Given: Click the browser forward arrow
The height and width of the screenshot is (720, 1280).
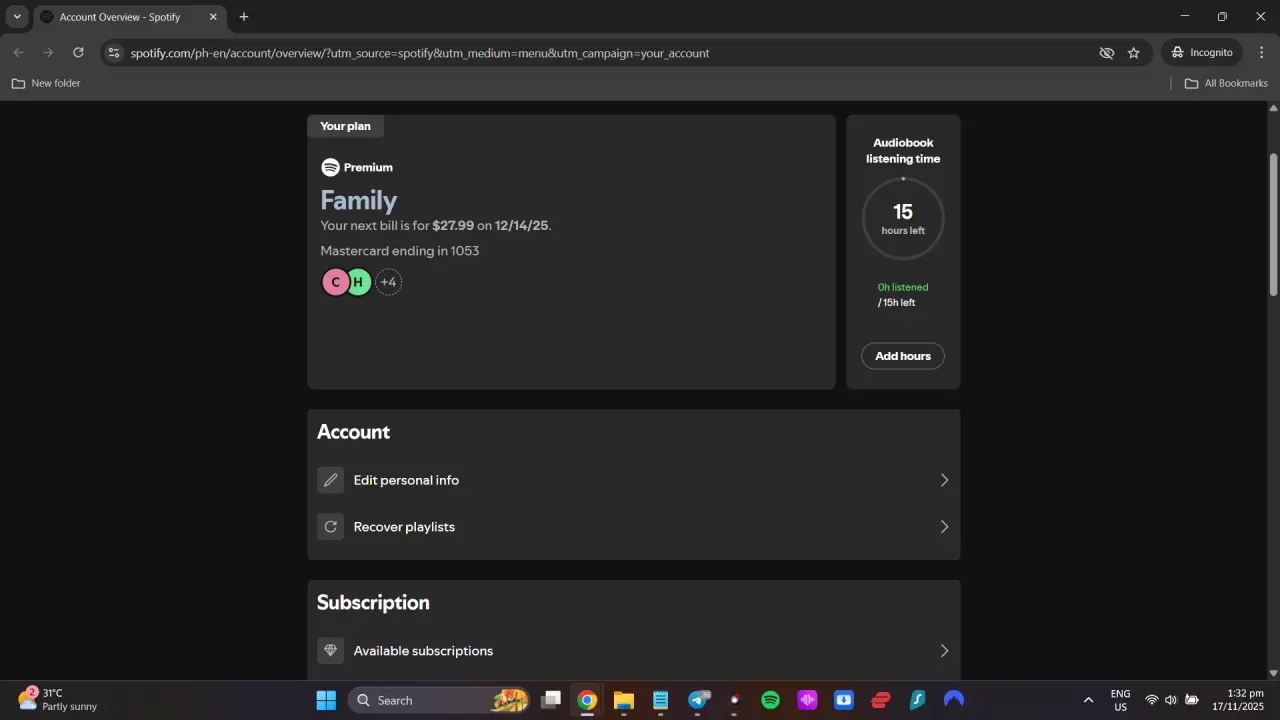Looking at the screenshot, I should pyautogui.click(x=48, y=52).
